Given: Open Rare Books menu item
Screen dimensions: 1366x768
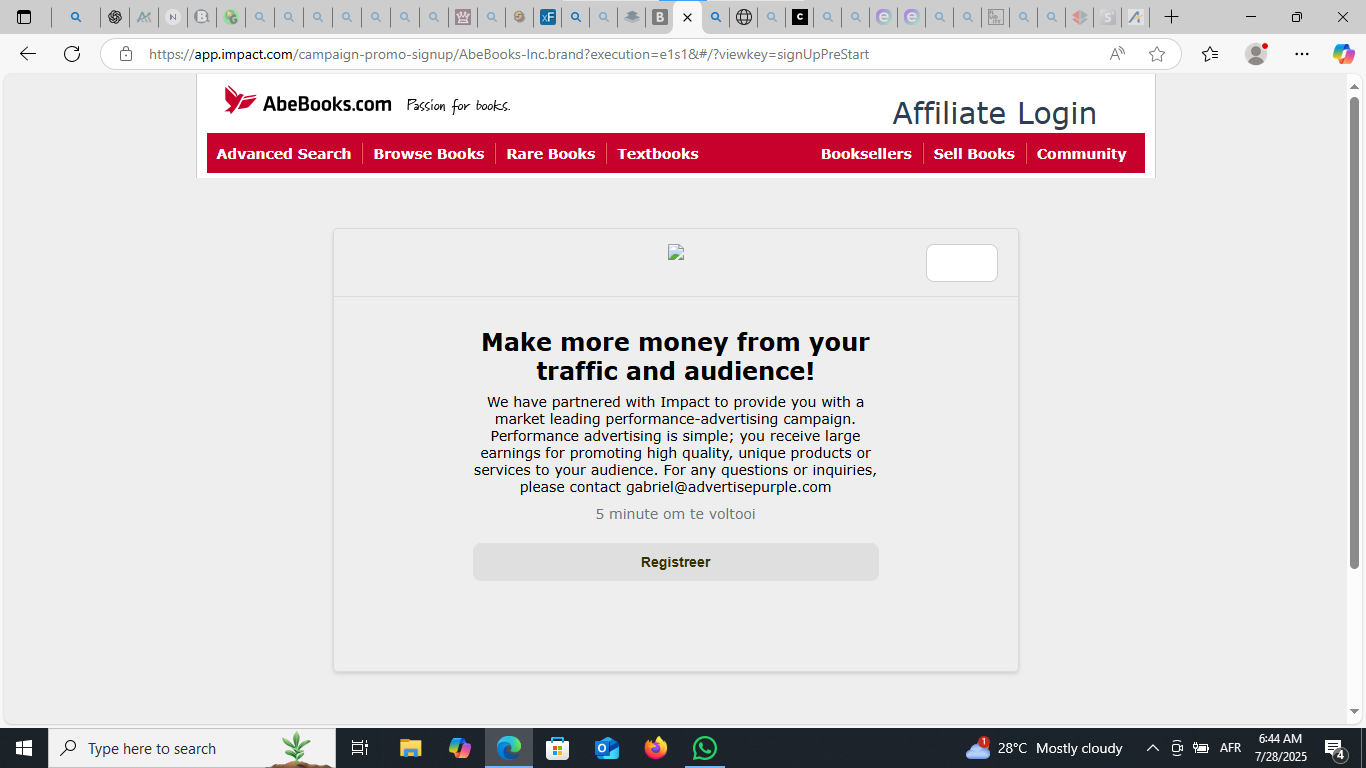Looking at the screenshot, I should point(551,154).
